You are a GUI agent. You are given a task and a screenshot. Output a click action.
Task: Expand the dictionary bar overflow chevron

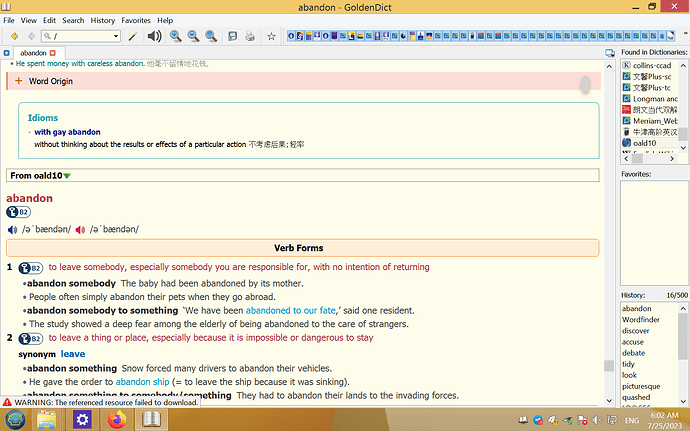(x=685, y=33)
